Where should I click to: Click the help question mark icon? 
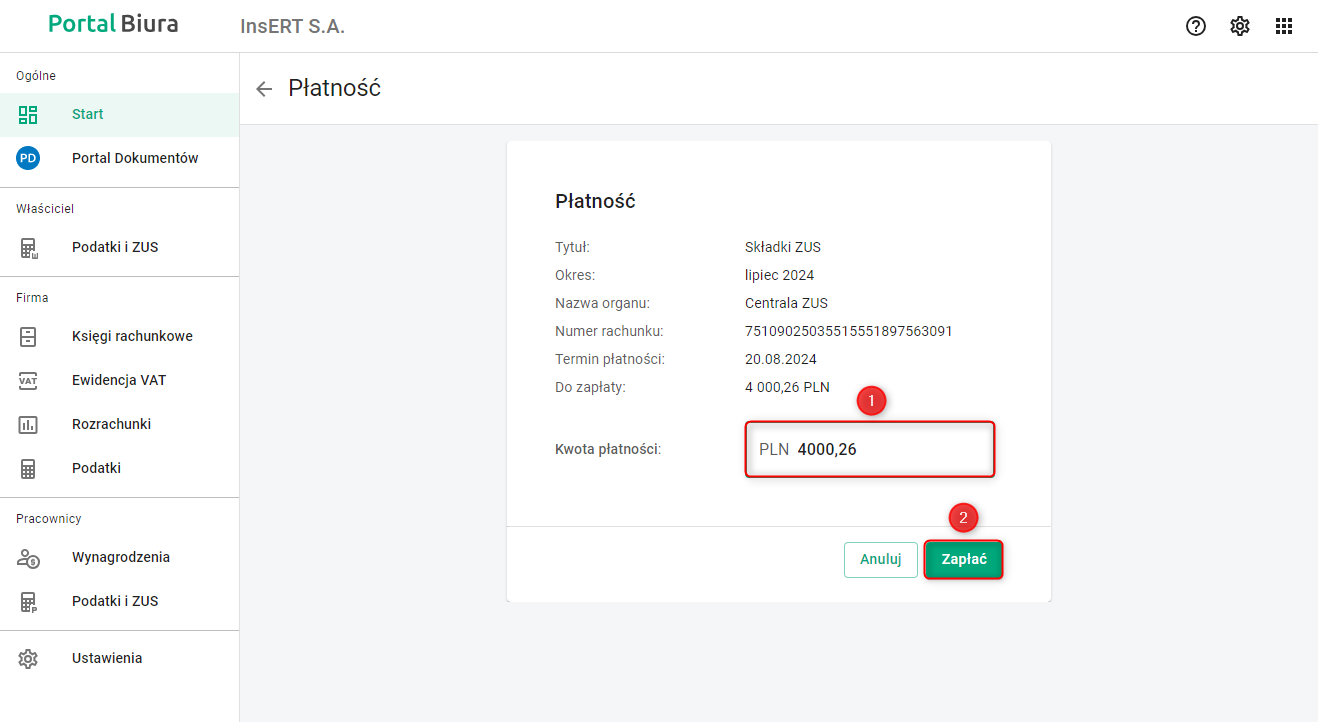coord(1196,27)
